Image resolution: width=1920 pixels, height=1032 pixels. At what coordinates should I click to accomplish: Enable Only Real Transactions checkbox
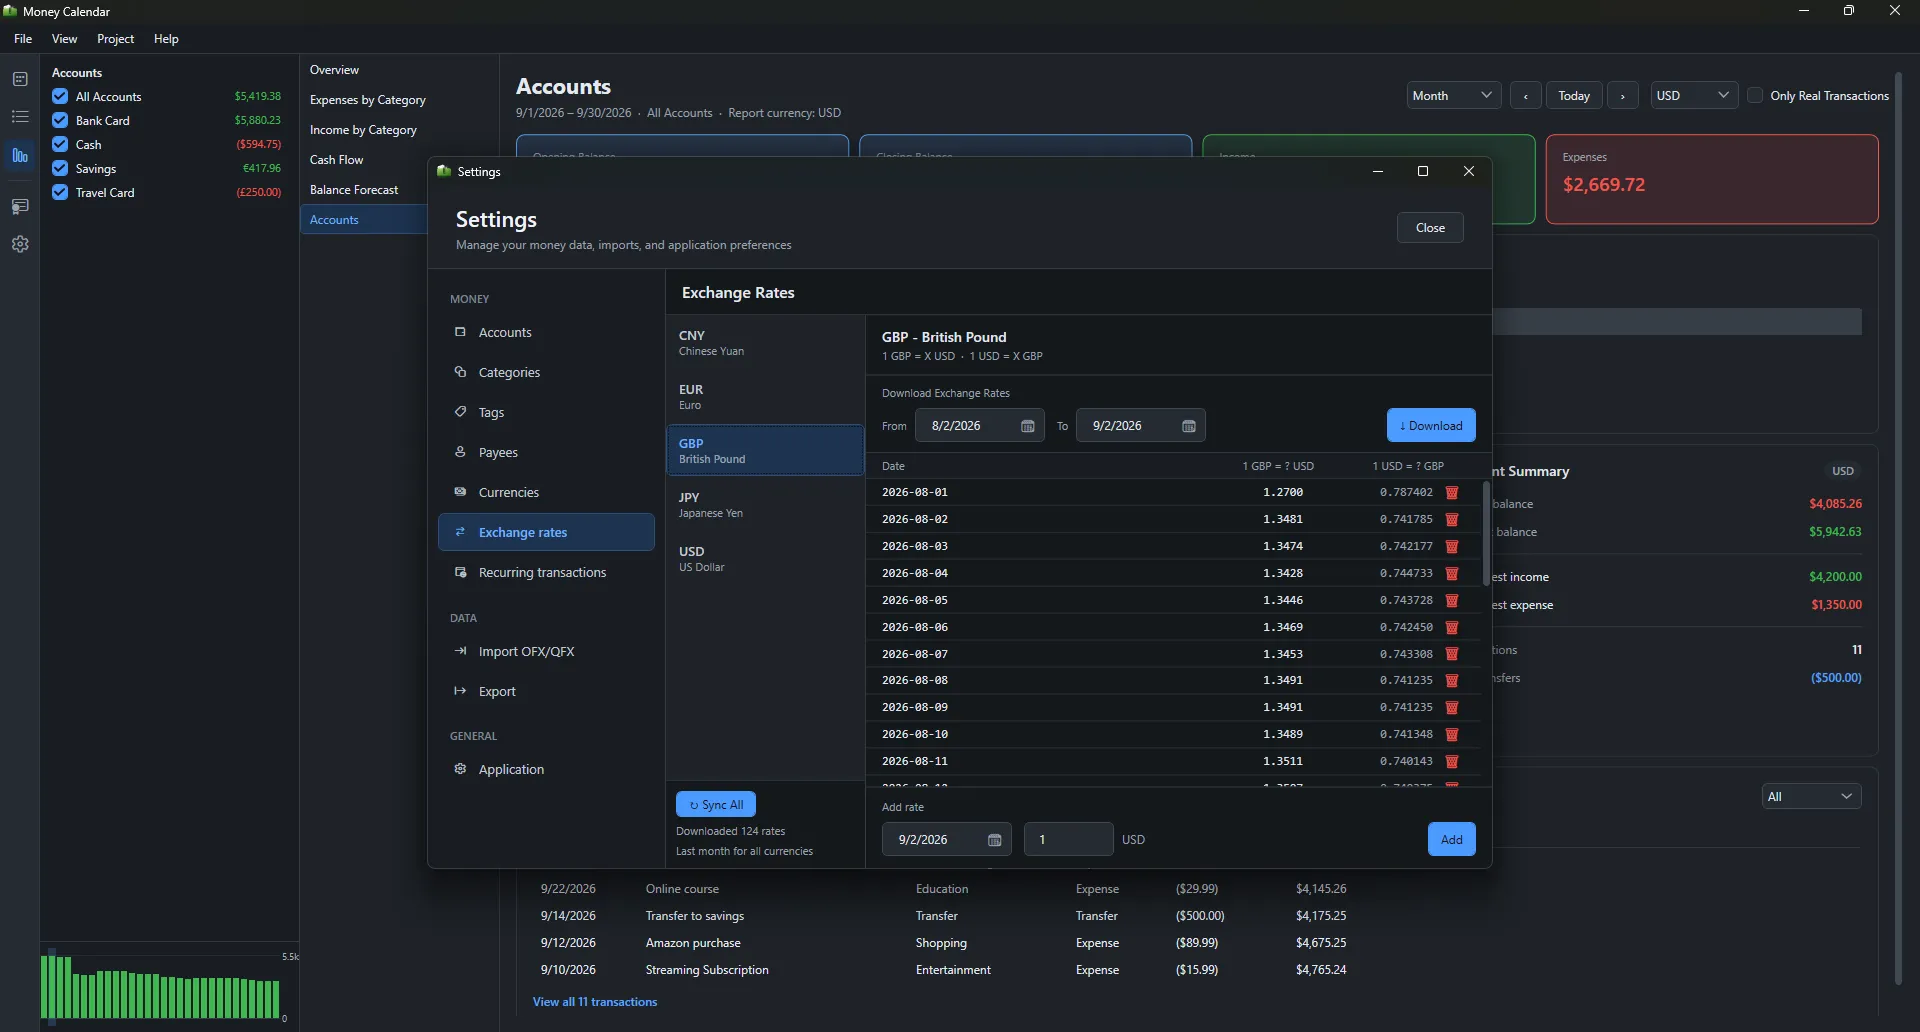point(1755,95)
